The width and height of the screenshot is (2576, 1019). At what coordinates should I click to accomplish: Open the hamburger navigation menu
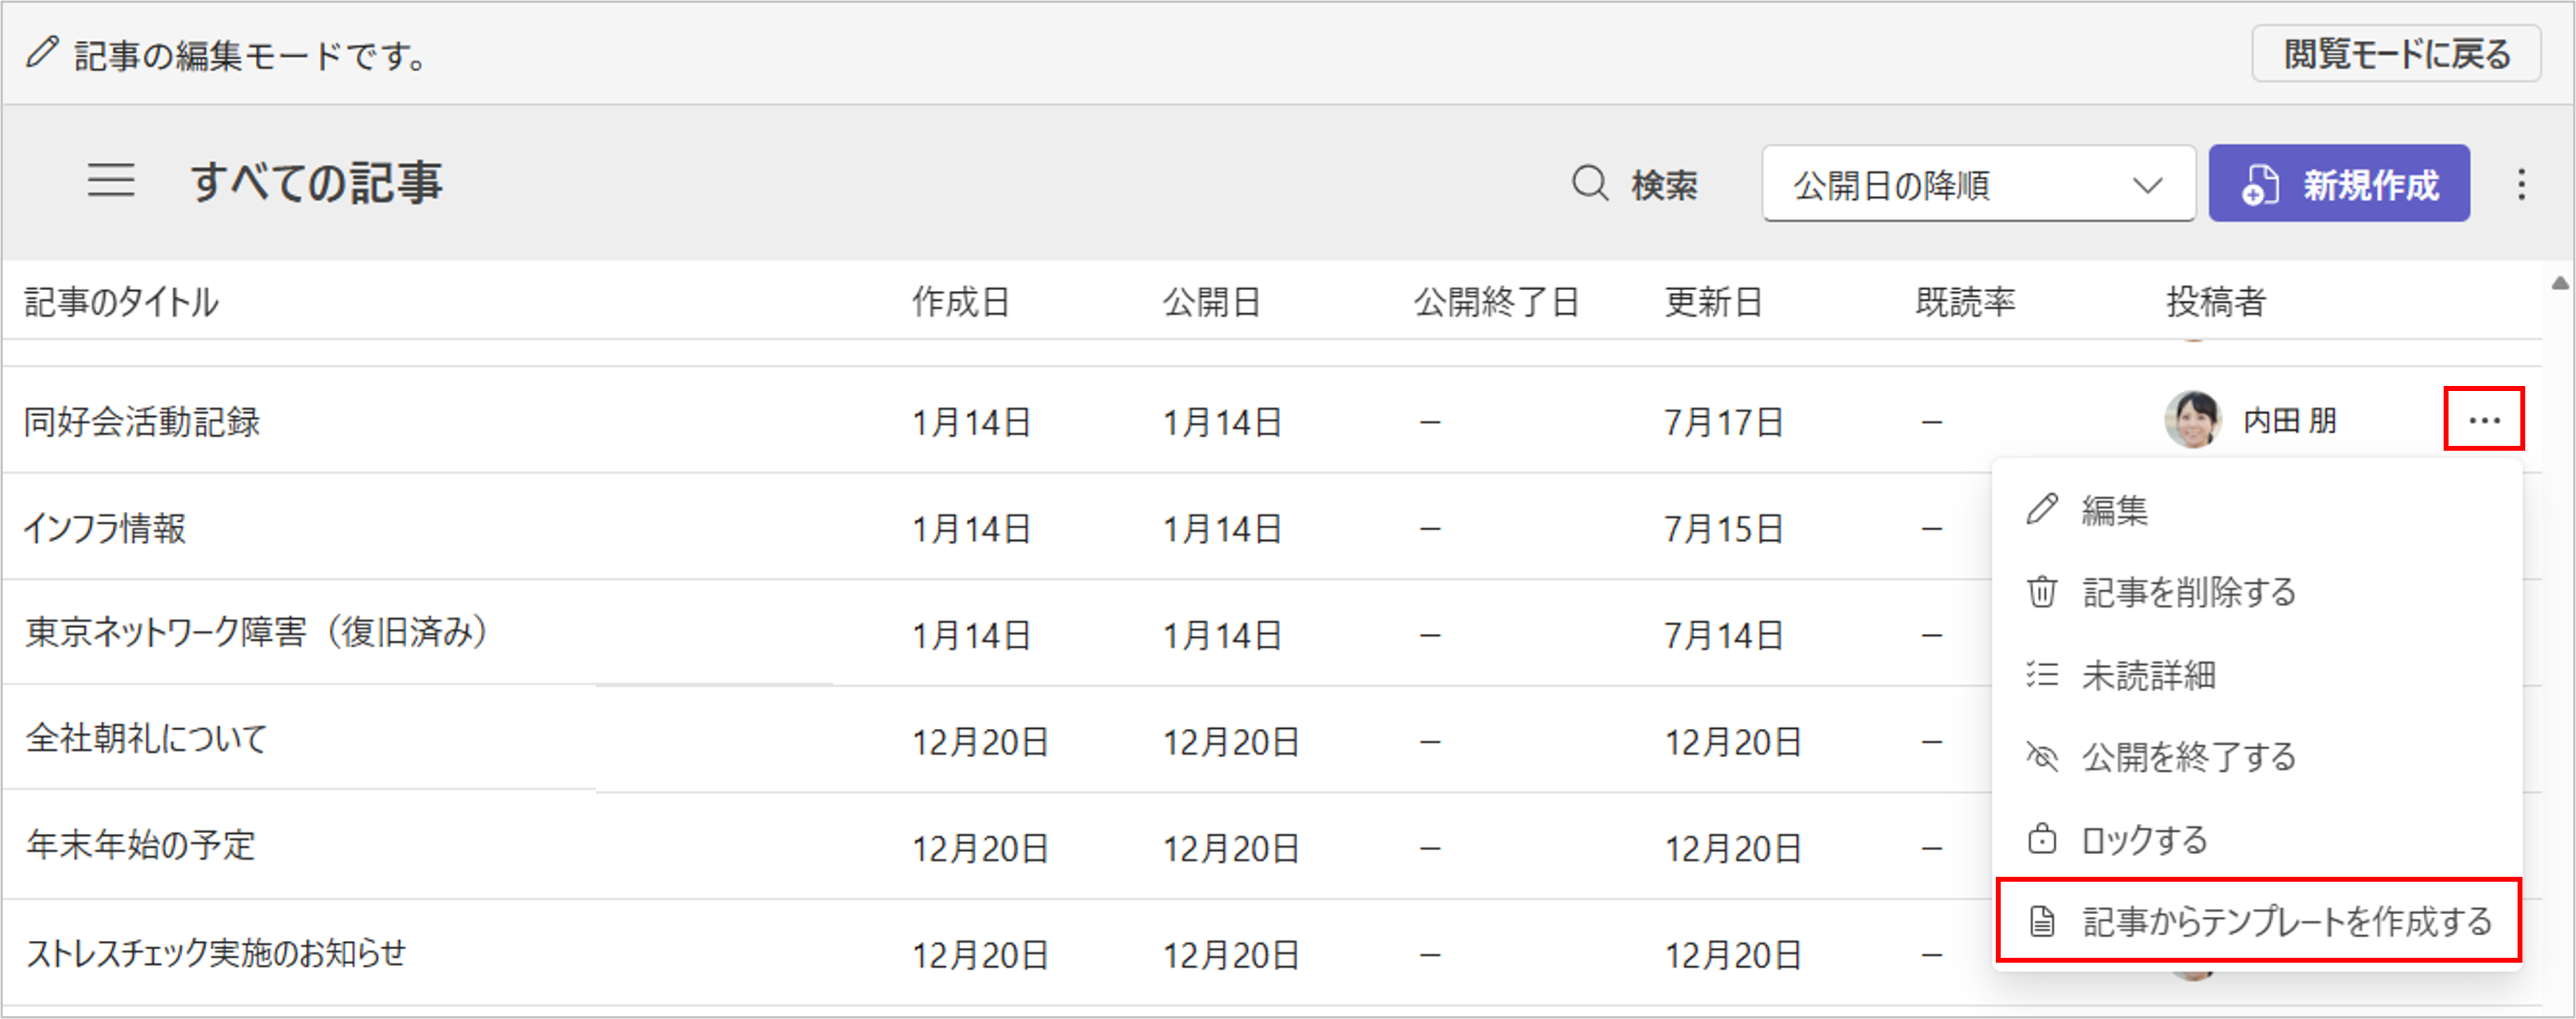click(111, 182)
